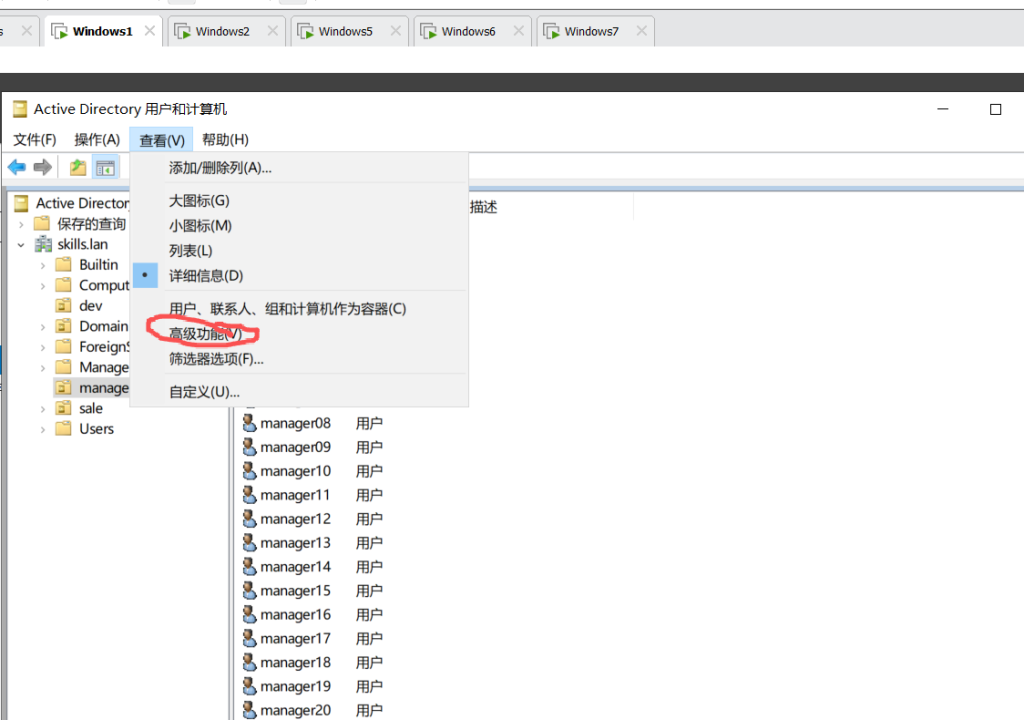Screen dimensions: 1024x720
Task: Choose 添加/删除列(A)... menu entry
Action: click(220, 168)
